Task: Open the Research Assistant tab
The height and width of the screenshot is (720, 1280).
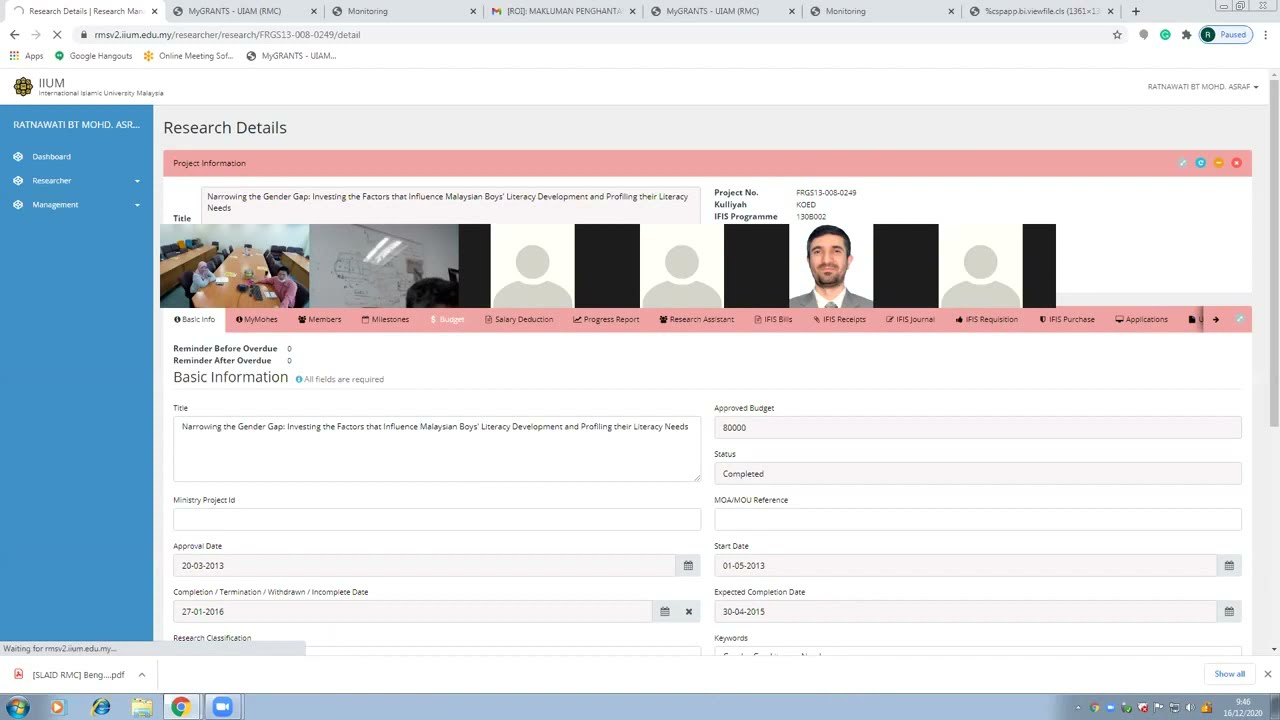Action: (x=697, y=320)
